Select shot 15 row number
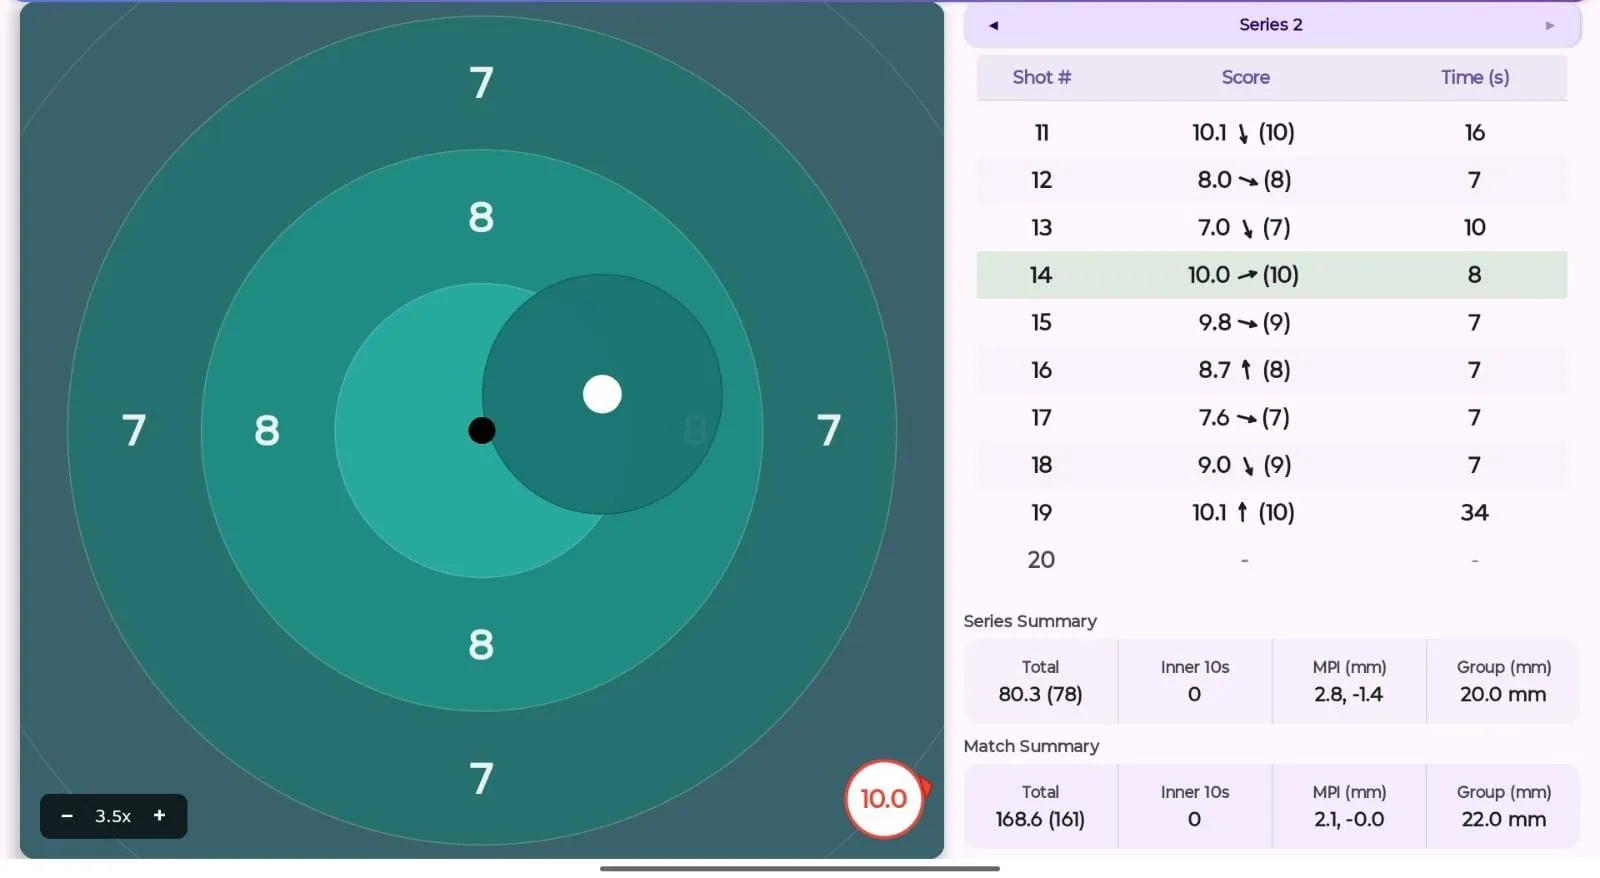1600x878 pixels. point(1041,323)
